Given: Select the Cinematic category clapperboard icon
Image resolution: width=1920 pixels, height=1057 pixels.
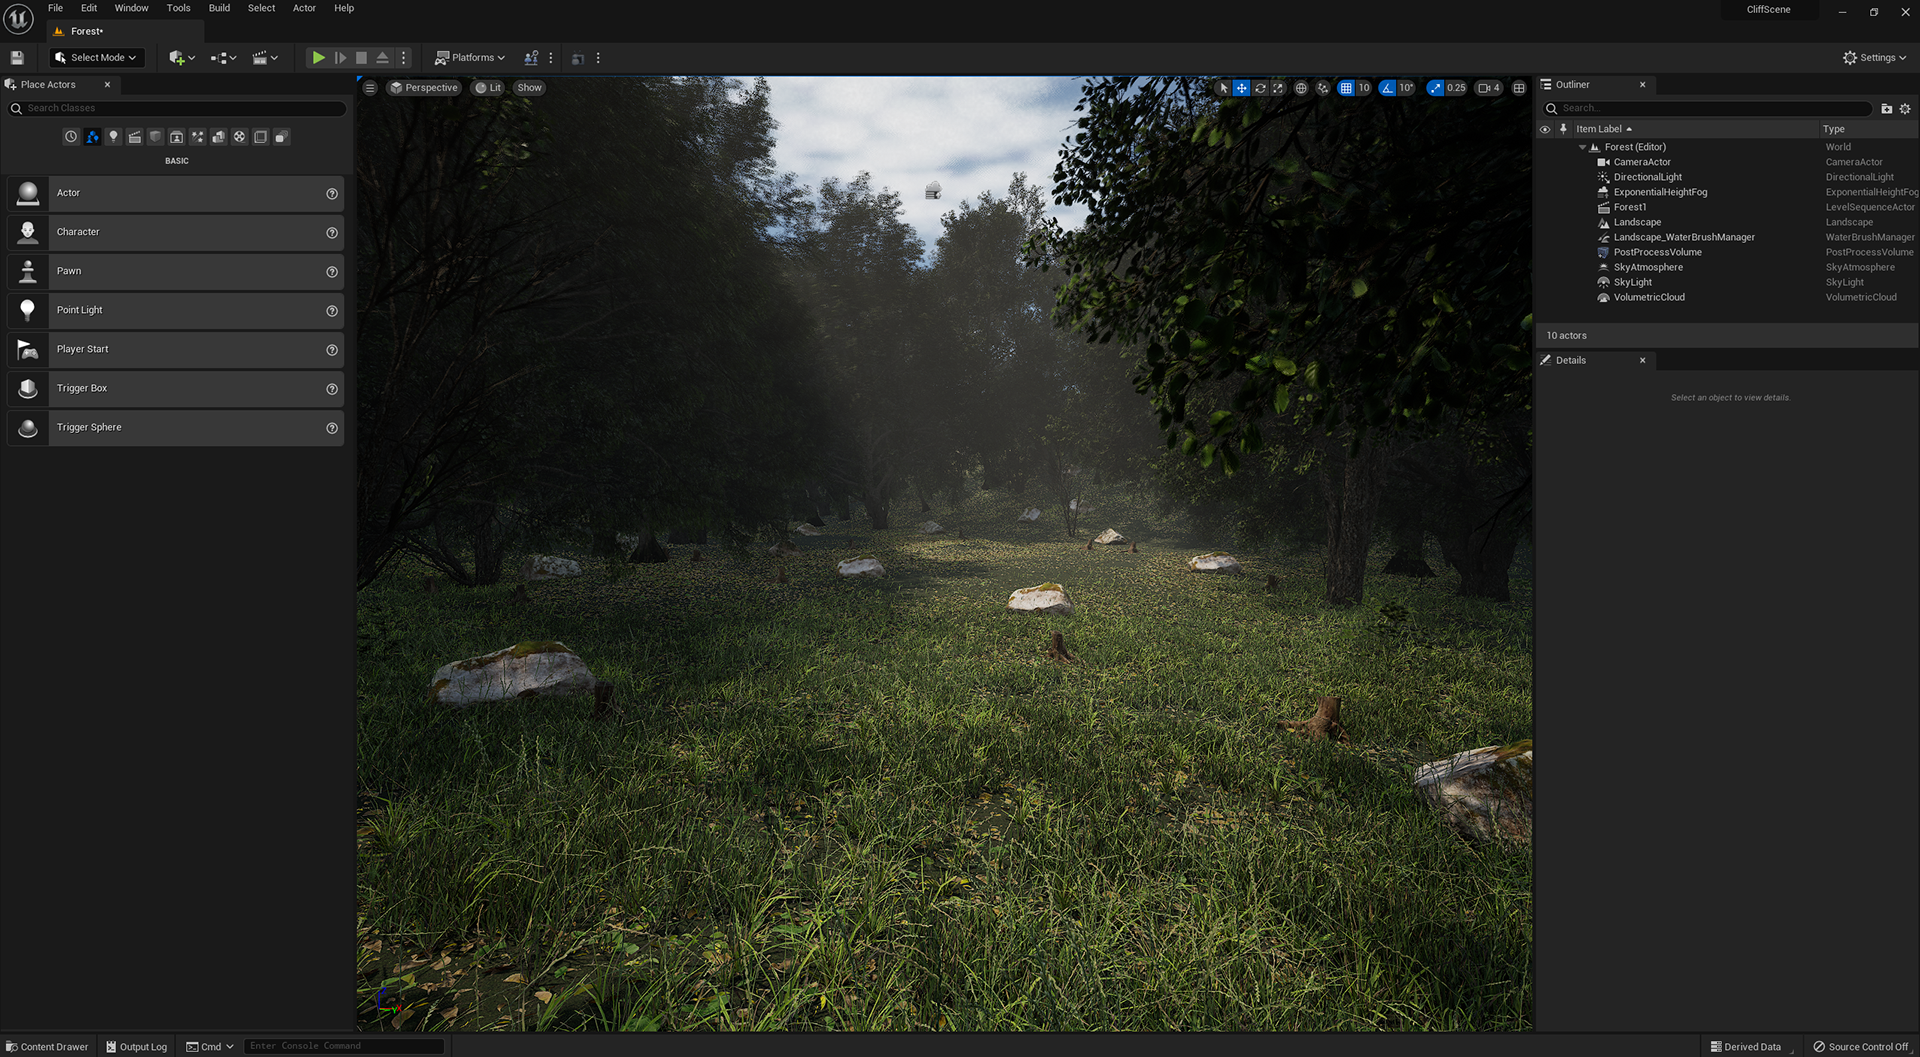Looking at the screenshot, I should click(x=134, y=137).
